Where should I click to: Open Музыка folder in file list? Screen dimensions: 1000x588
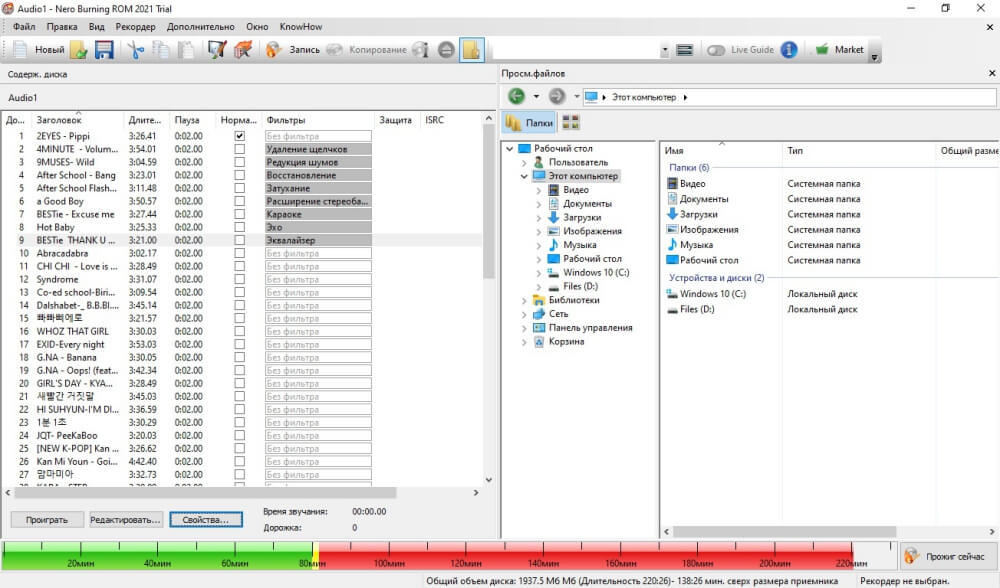pyautogui.click(x=689, y=245)
